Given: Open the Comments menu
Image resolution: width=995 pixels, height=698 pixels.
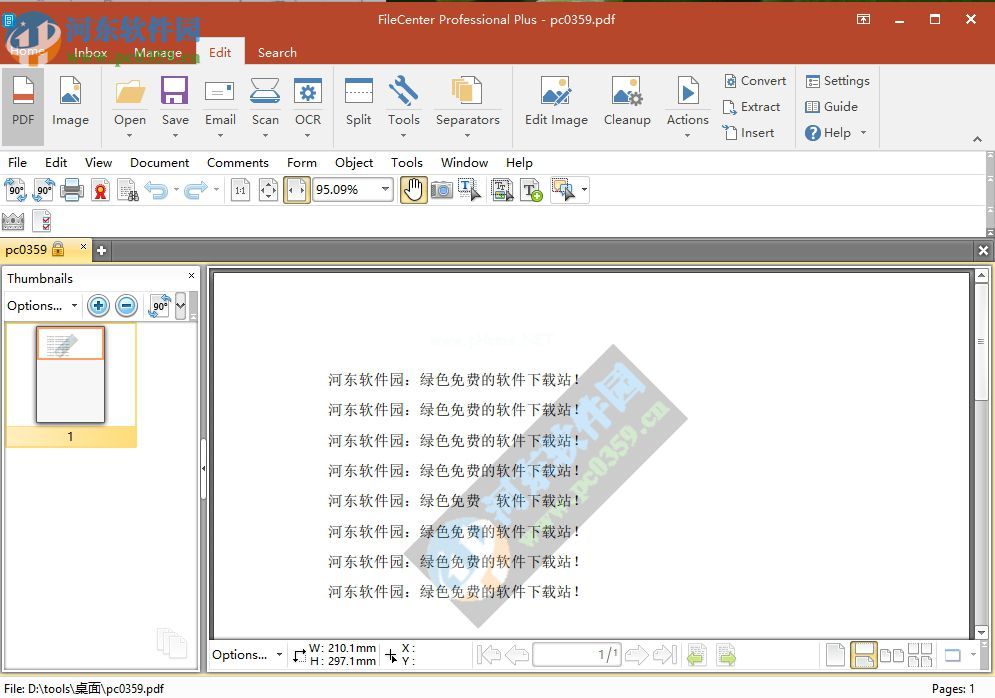Looking at the screenshot, I should (237, 162).
